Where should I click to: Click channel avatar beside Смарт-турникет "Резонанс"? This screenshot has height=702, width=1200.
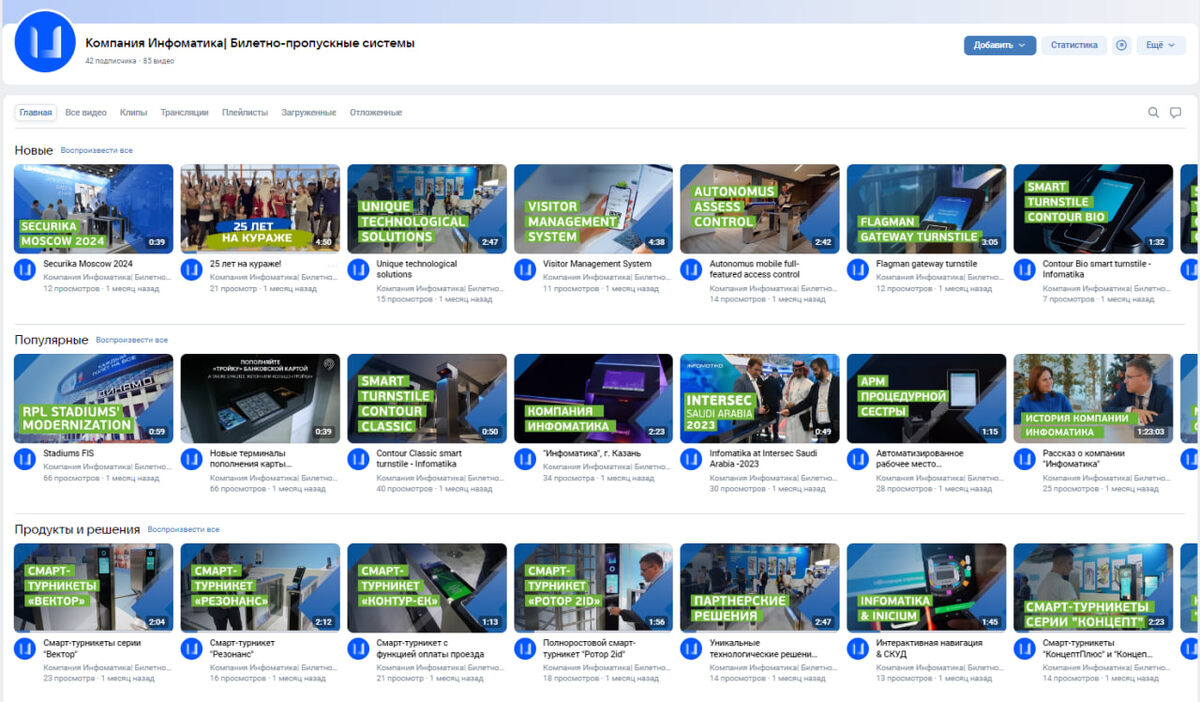[191, 649]
